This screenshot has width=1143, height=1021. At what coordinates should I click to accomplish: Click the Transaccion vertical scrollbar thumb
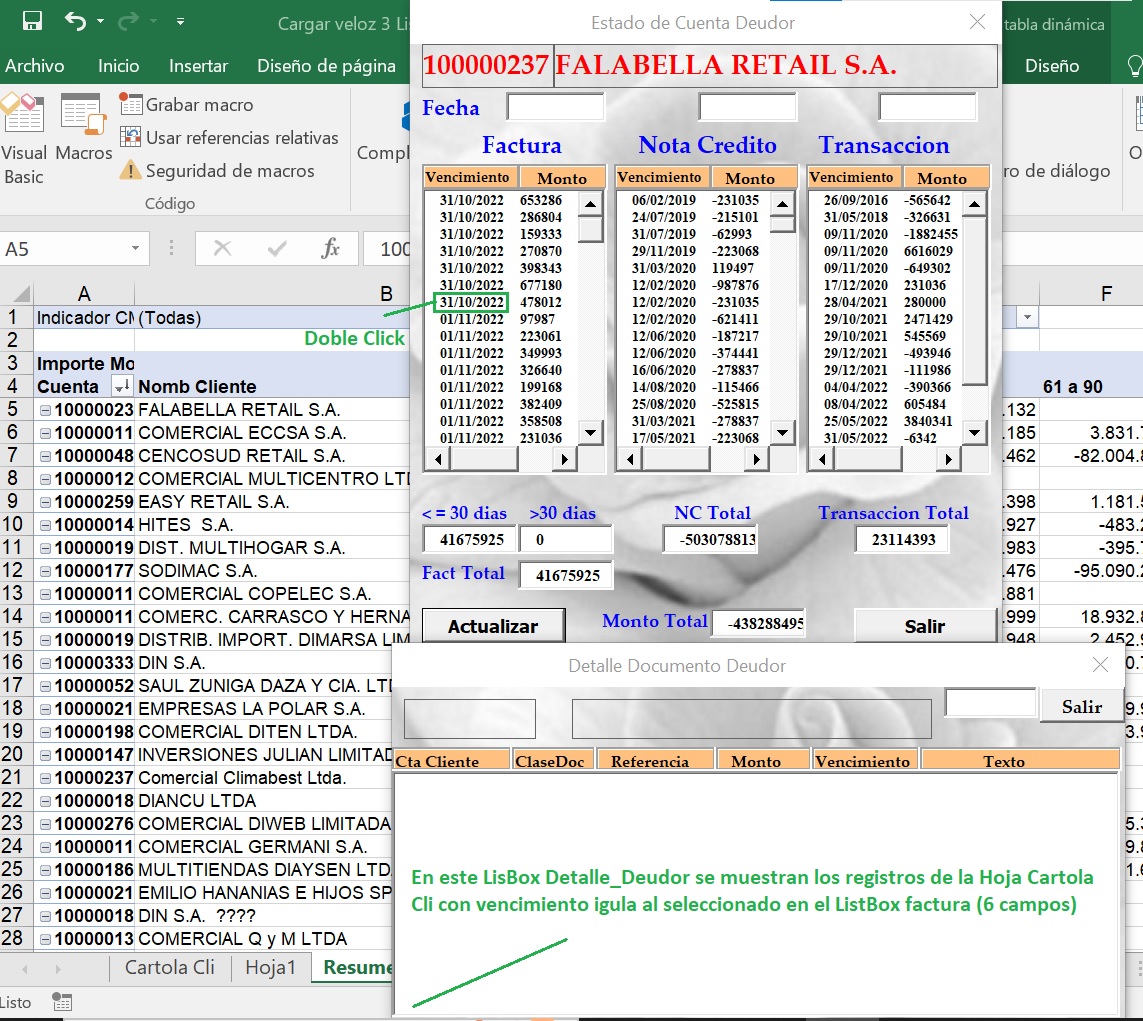974,300
